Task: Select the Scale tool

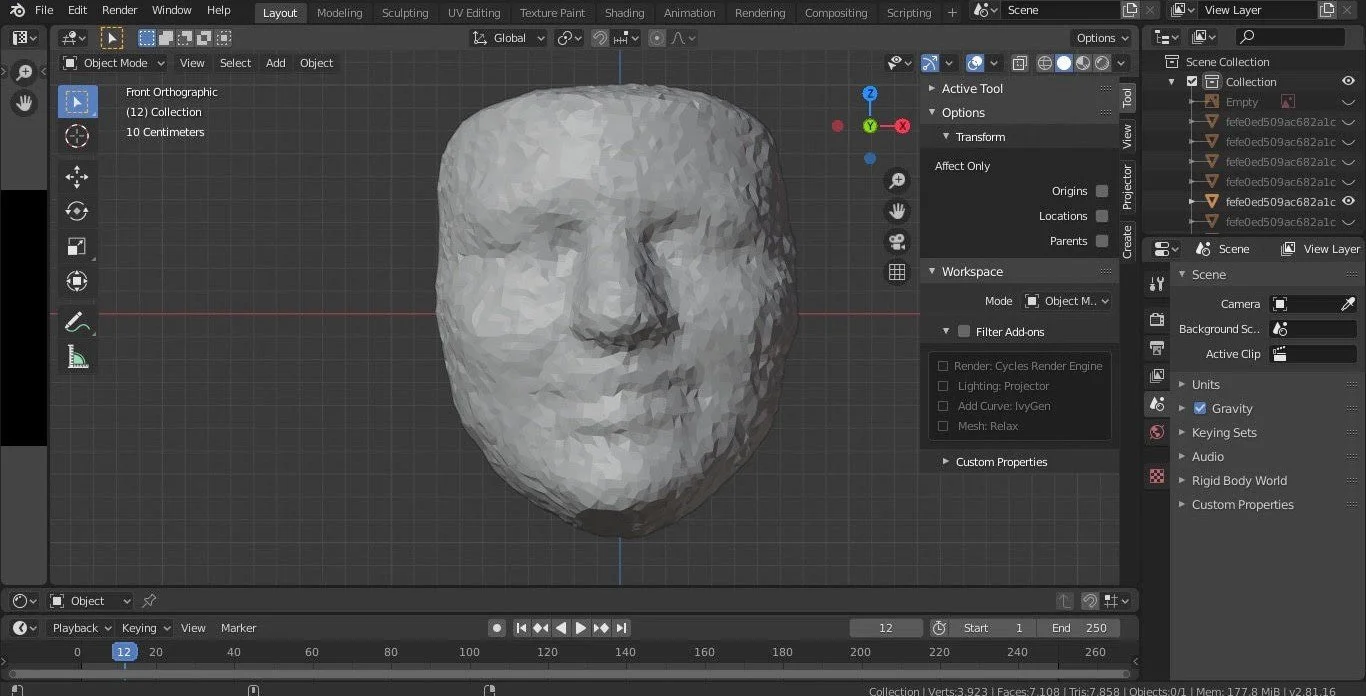Action: point(77,246)
